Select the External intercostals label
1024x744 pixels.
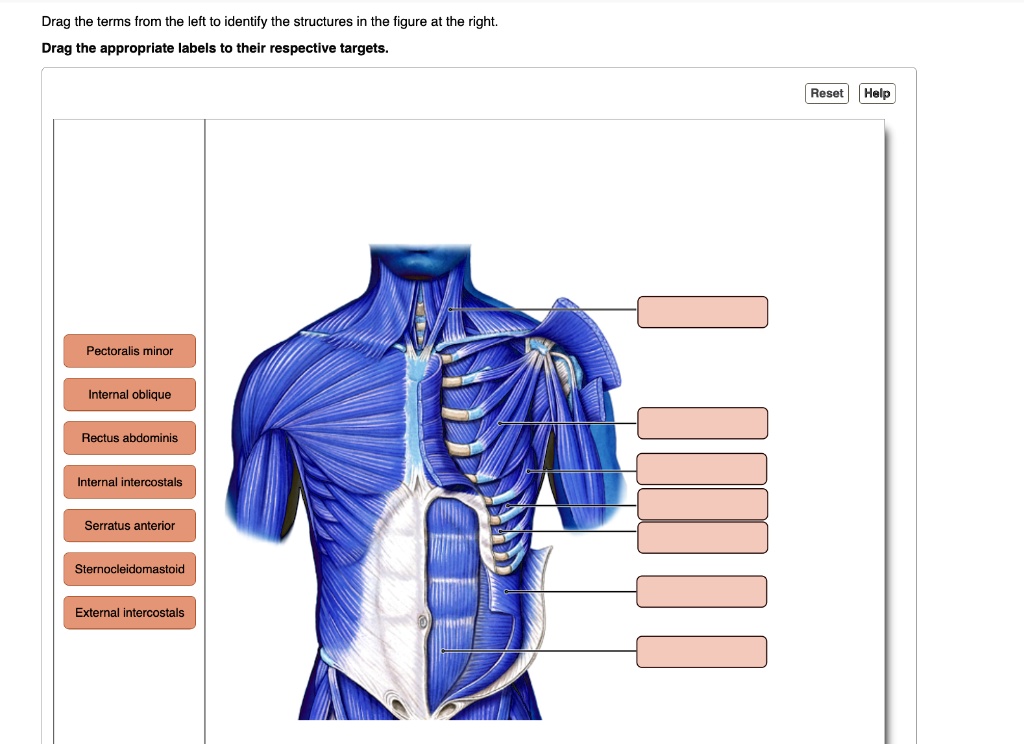(129, 612)
